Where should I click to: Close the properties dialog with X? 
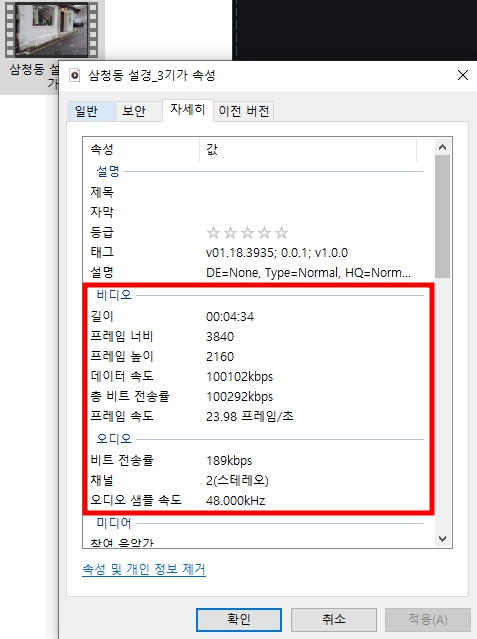tap(463, 75)
